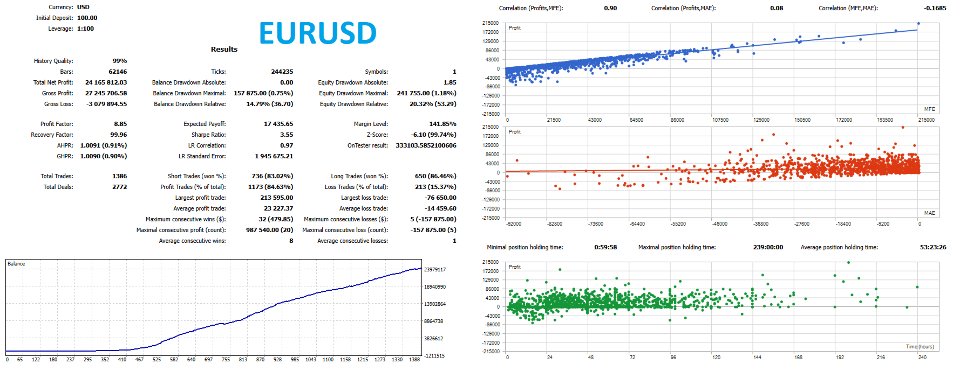The image size is (960, 371).
Task: Select the Average consecutive losses value 1
Action: click(454, 241)
